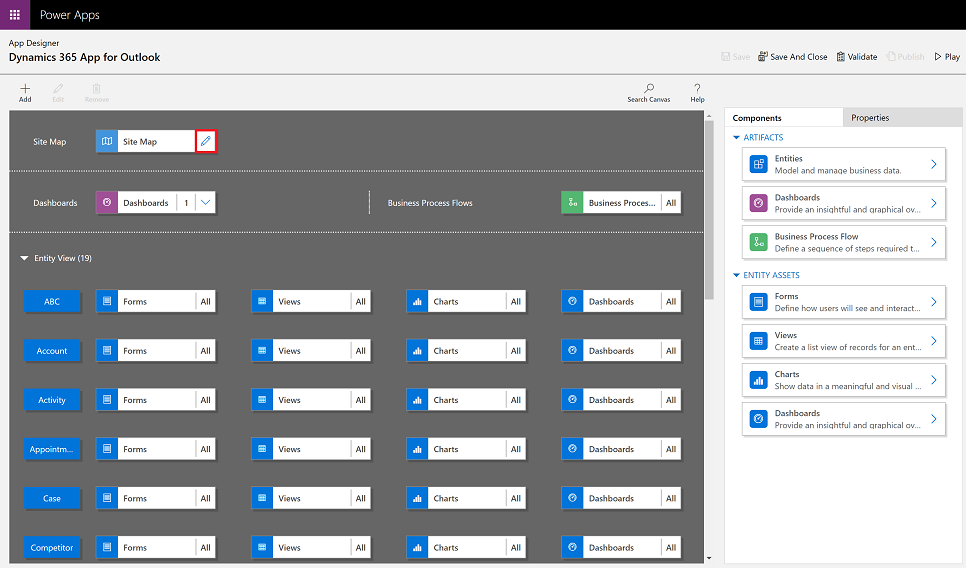The image size is (966, 568).
Task: Click the Forms icon in ABC row
Action: click(x=107, y=301)
